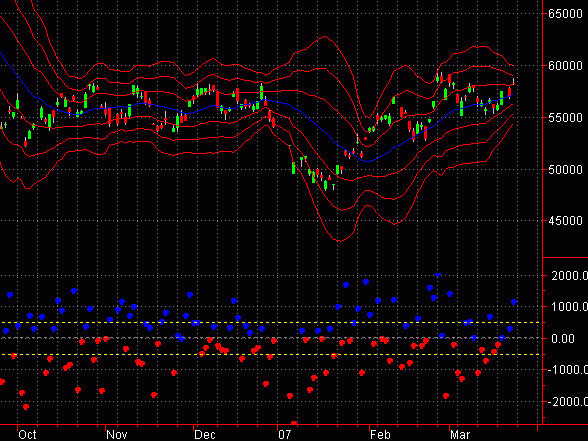Click the topmost blue dot in the indicator panel

438,275
